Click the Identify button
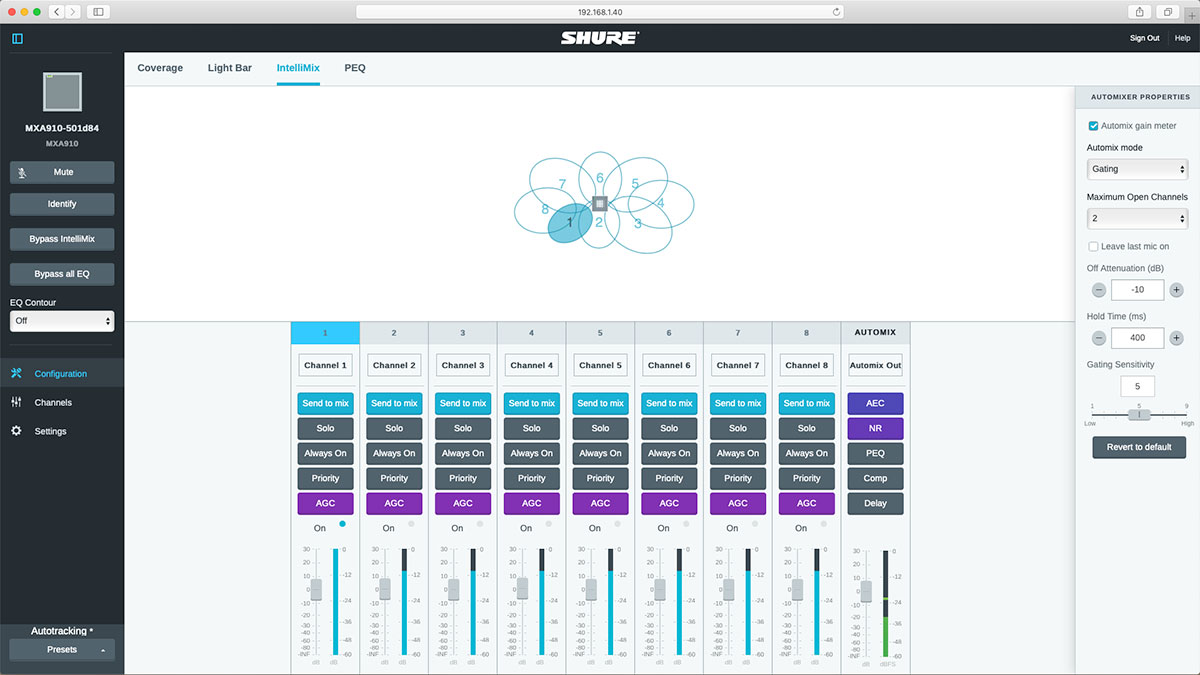Viewport: 1200px width, 675px height. click(x=62, y=204)
